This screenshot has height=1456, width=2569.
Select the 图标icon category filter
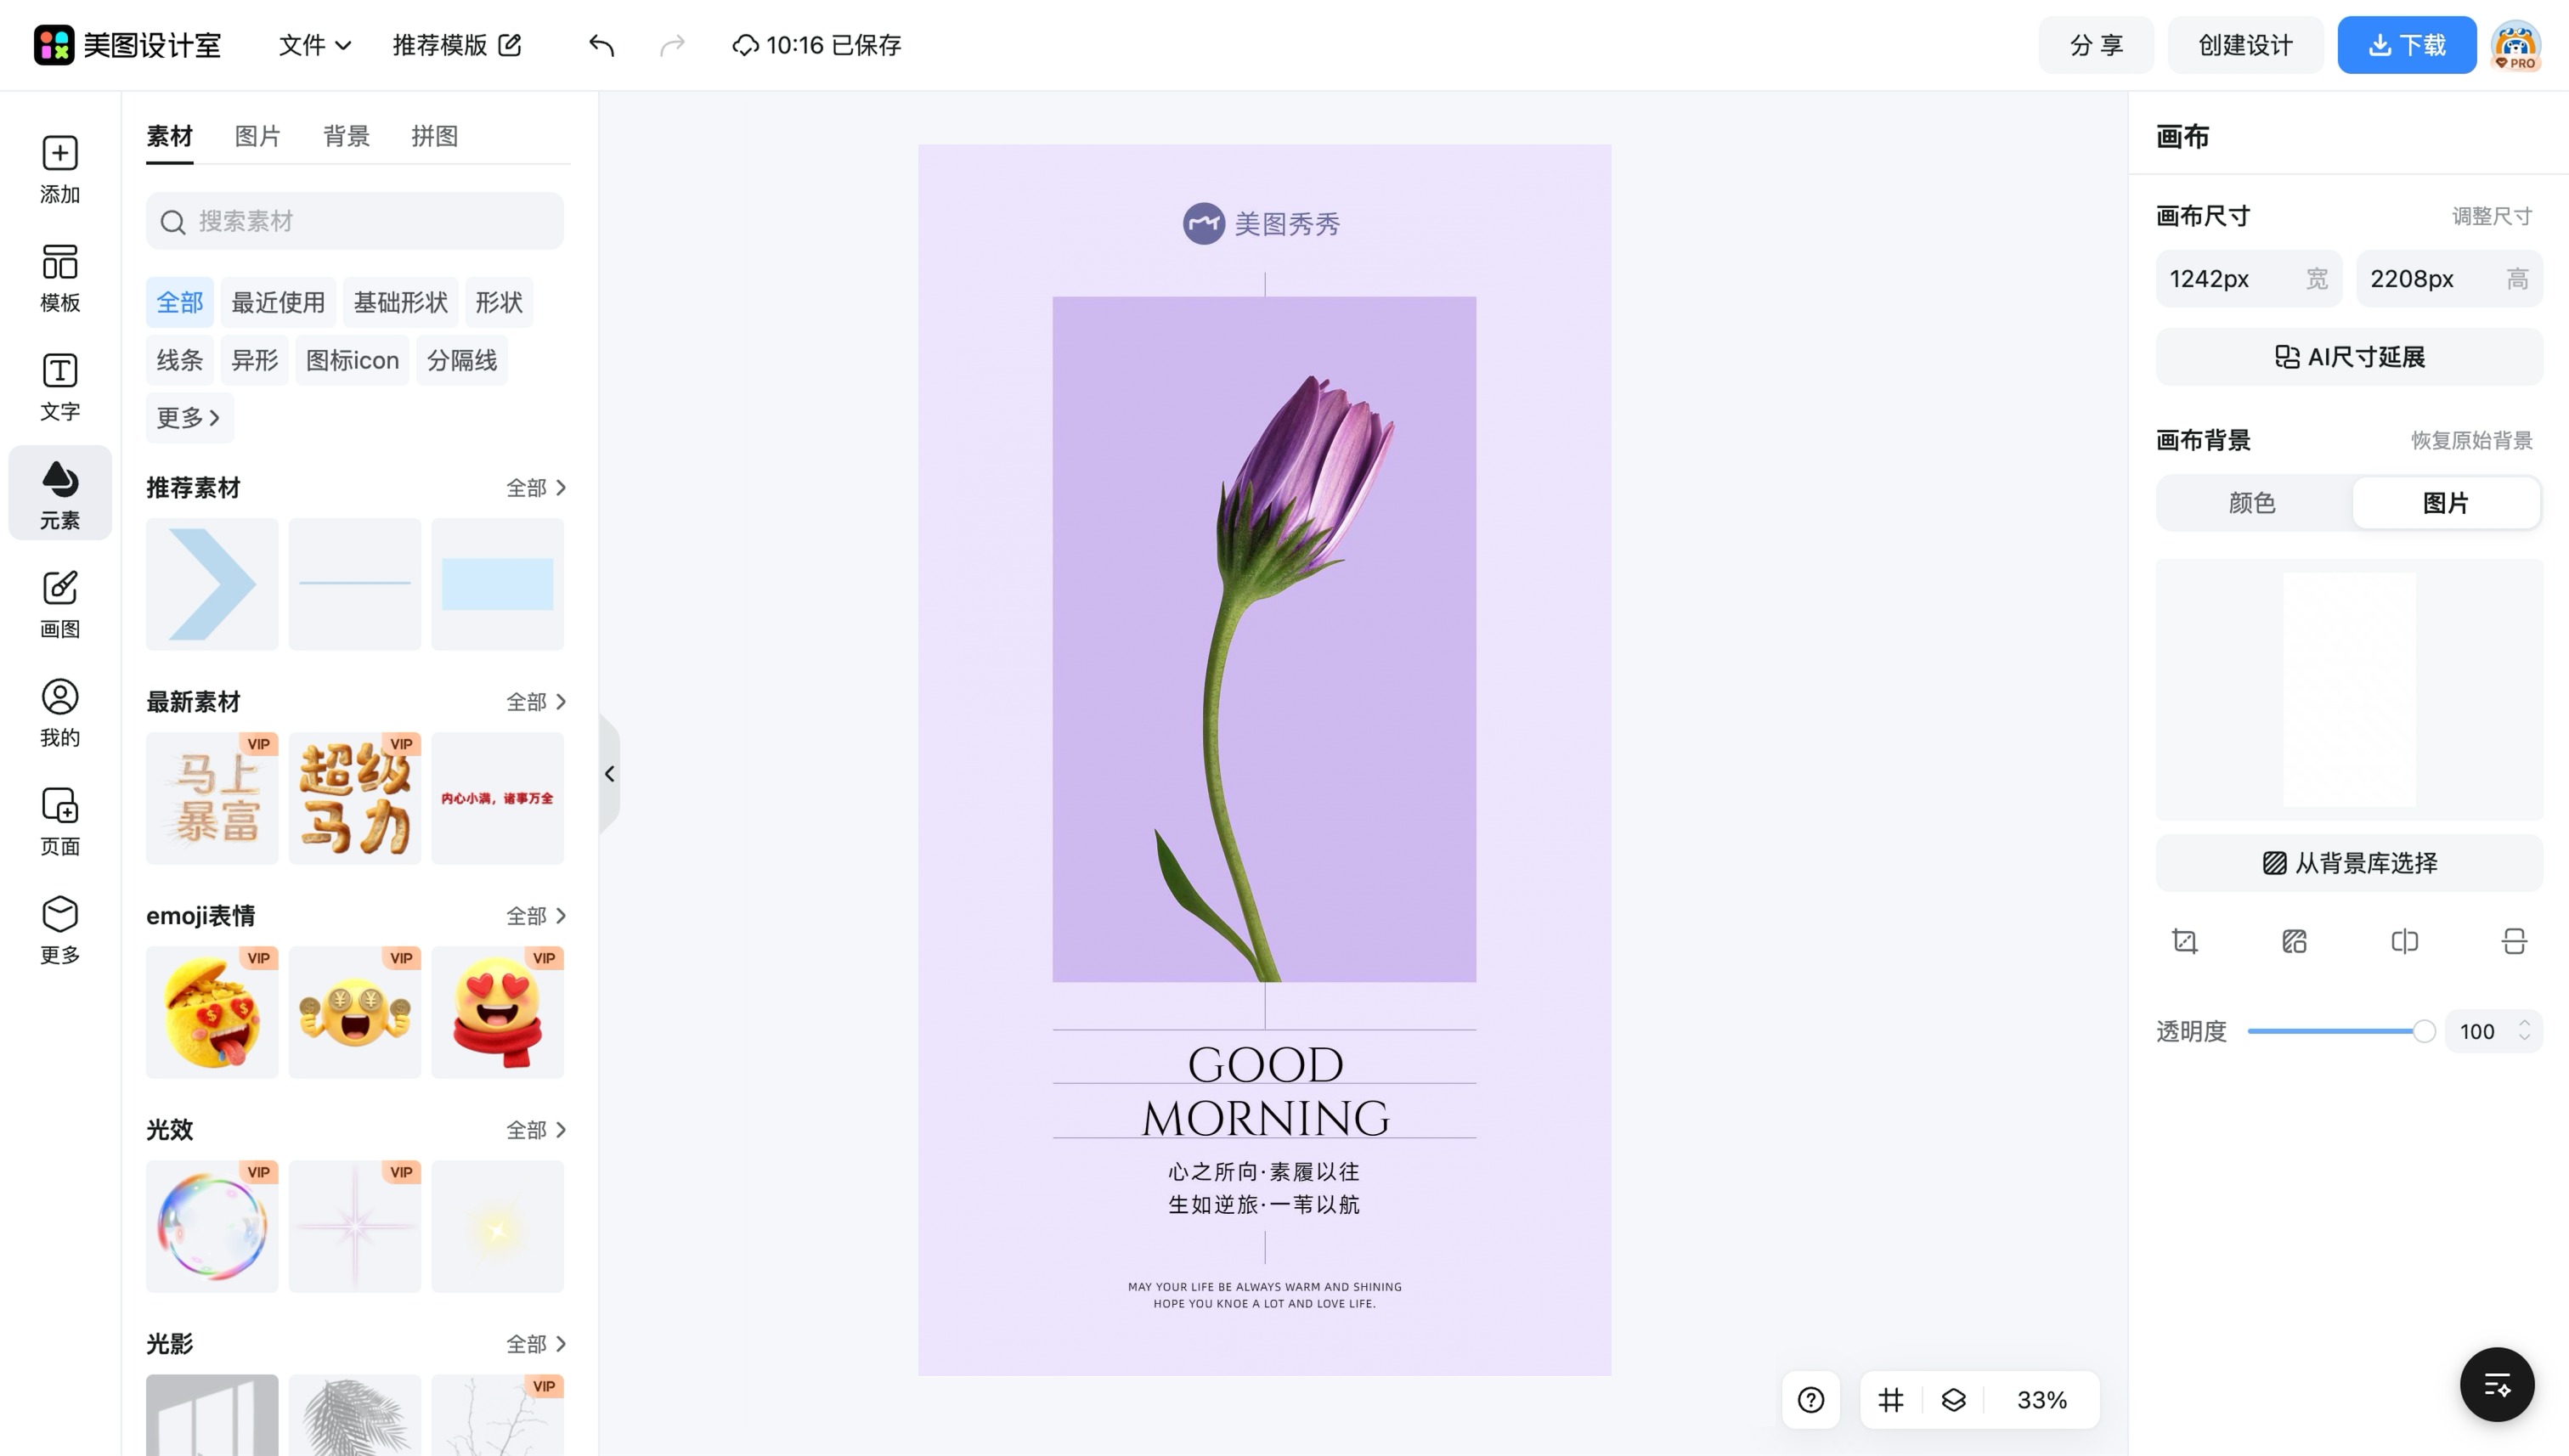tap(352, 360)
